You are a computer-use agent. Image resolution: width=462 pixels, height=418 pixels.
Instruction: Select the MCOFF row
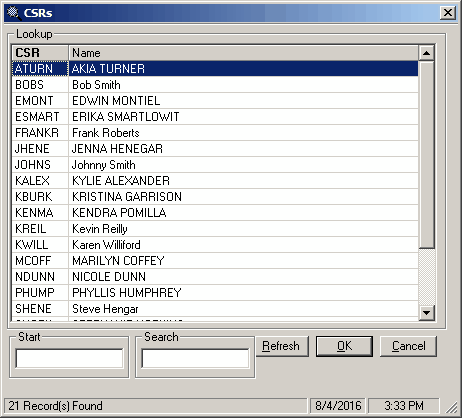coord(215,261)
